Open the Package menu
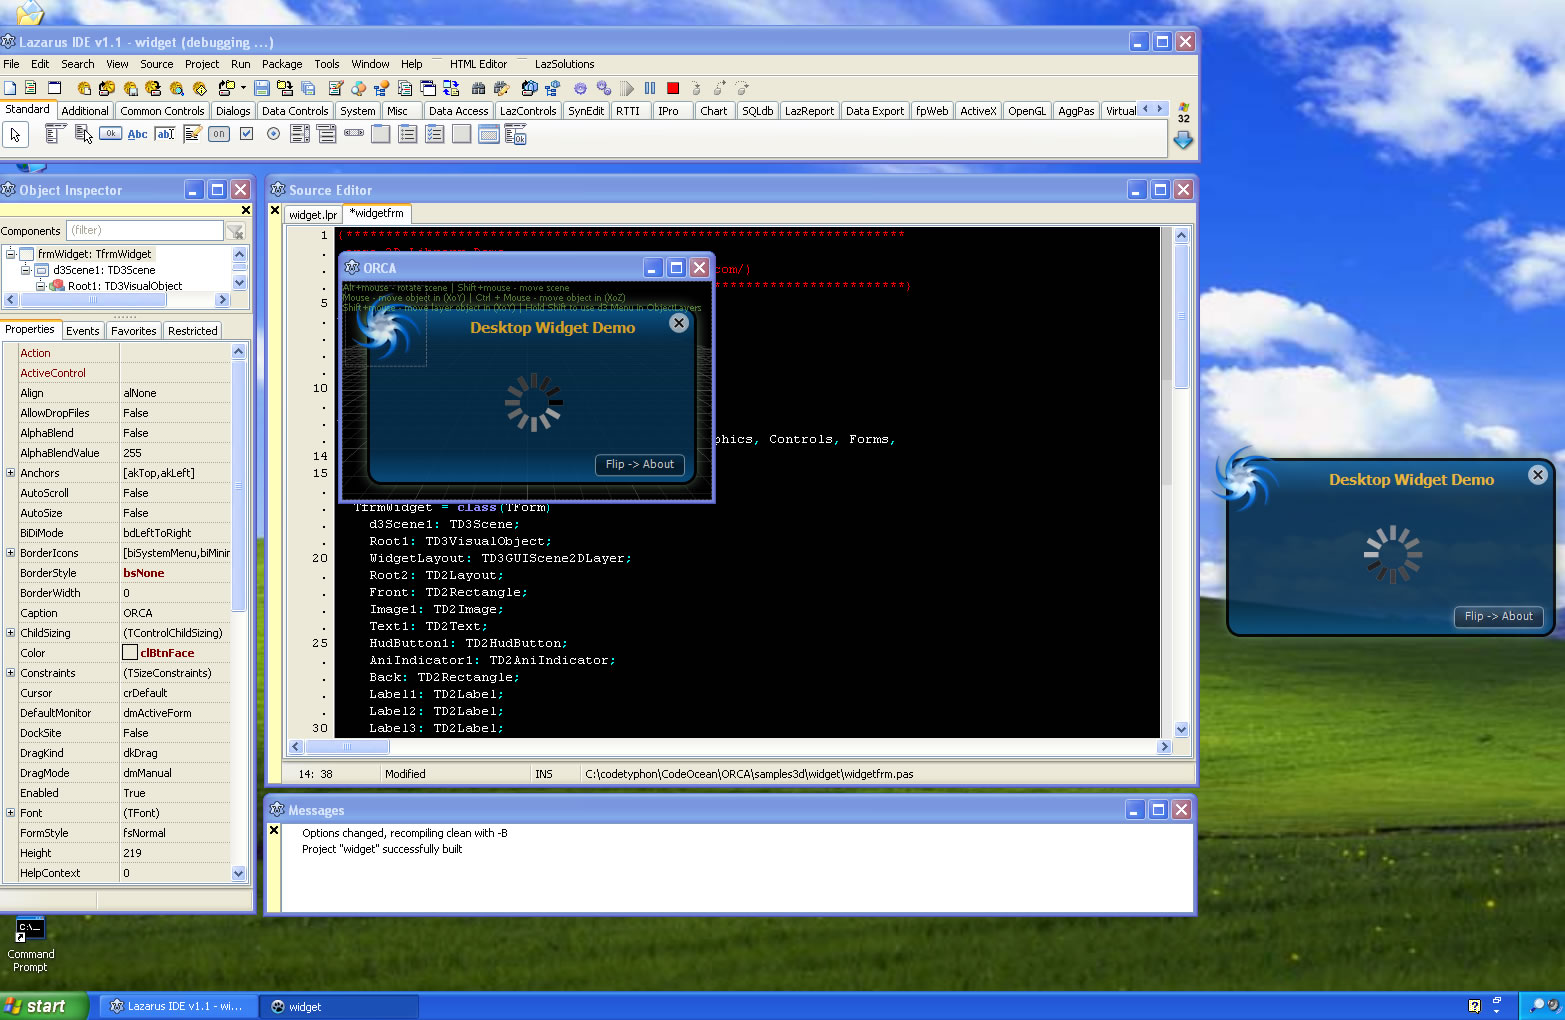Image resolution: width=1565 pixels, height=1020 pixels. (282, 64)
